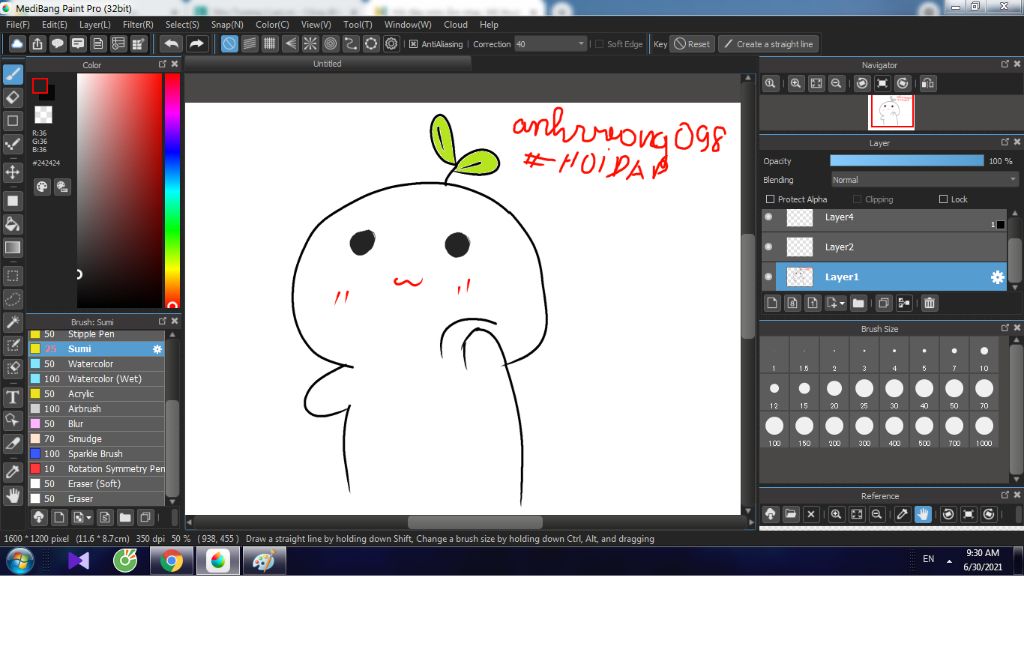Select the Hand tool in left toolbar
The width and height of the screenshot is (1024, 661).
click(x=13, y=496)
